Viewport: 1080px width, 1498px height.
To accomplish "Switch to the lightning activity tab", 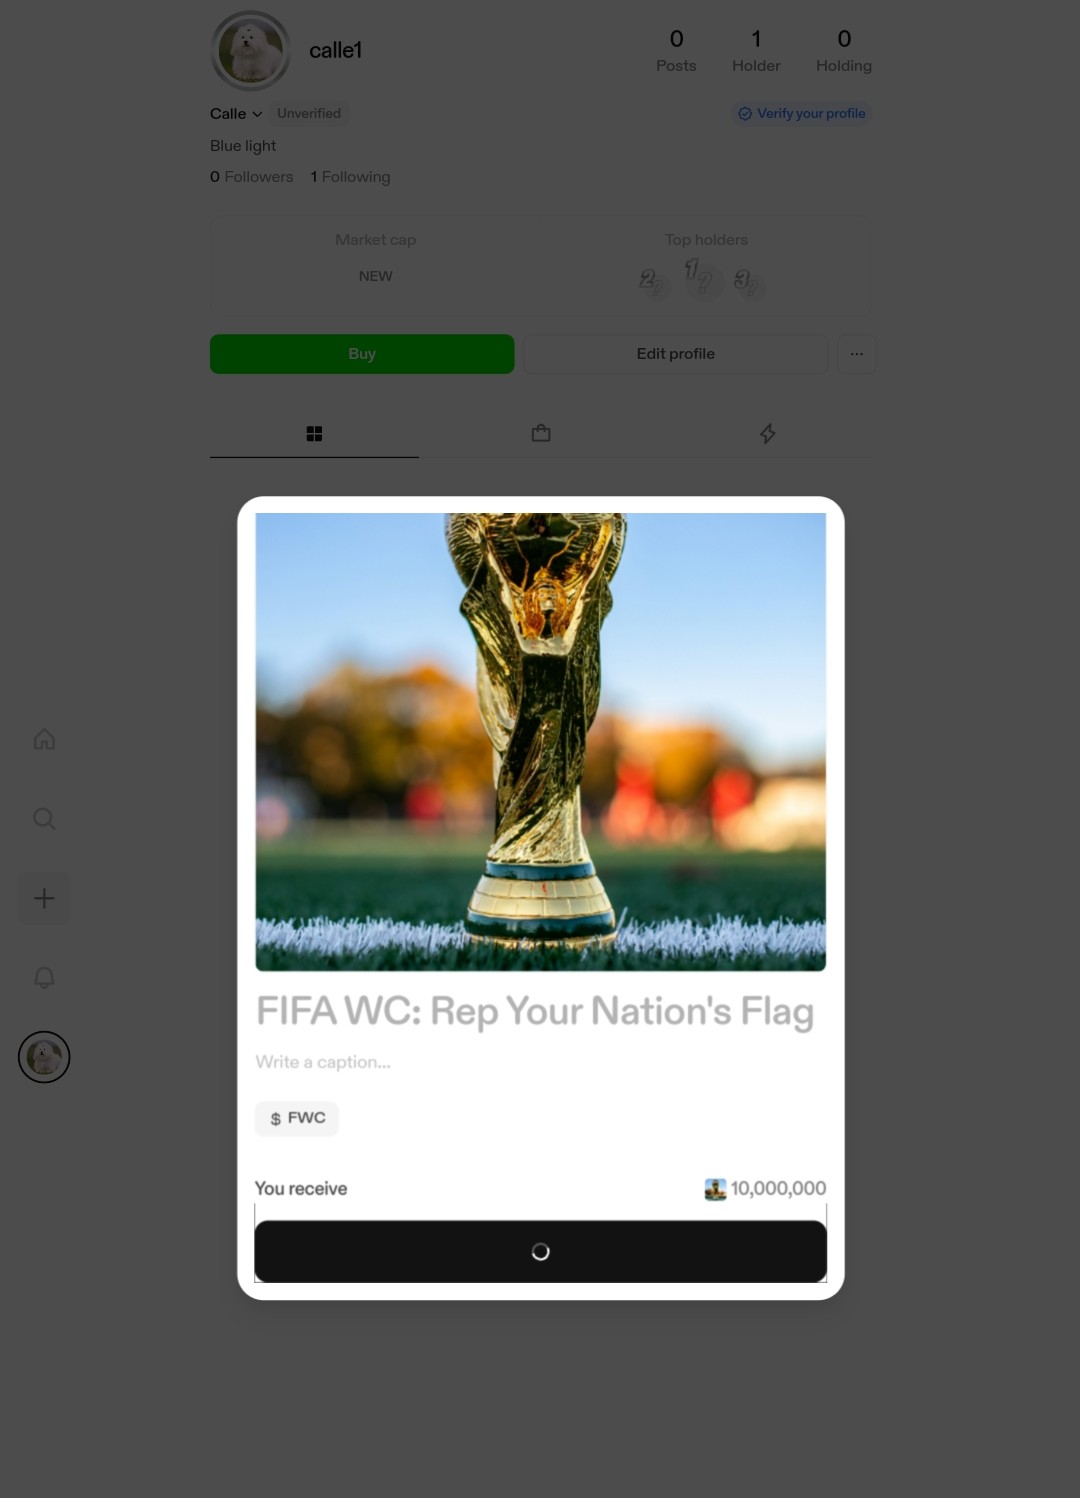I will (x=767, y=433).
